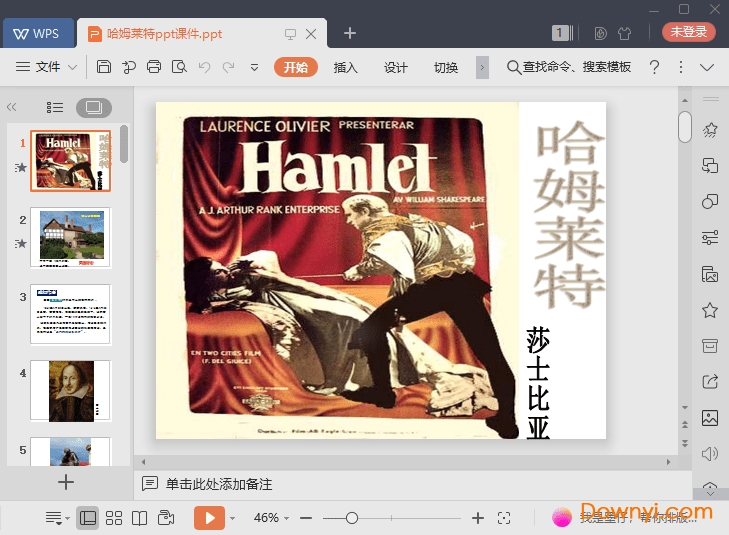The image size is (729, 535).
Task: Collapse the slide panel with double chevron
Action: [12, 107]
